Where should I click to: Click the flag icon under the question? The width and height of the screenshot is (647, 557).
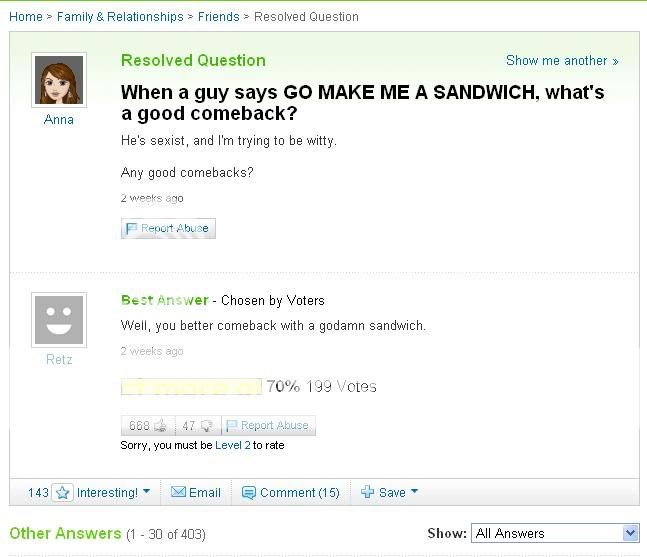click(x=131, y=229)
